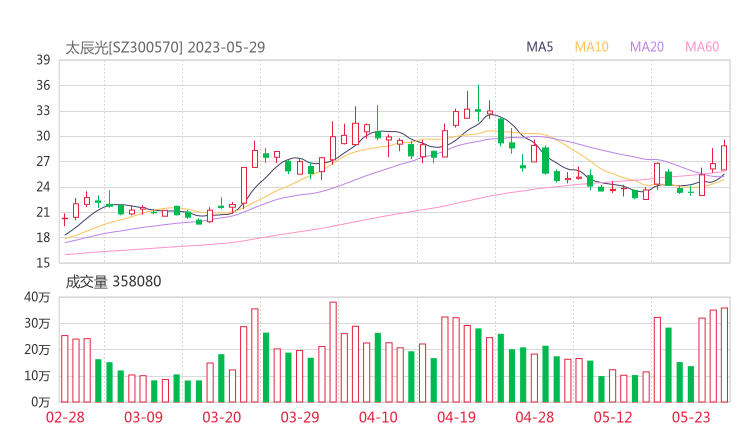Click the MA60 legend label
Viewport: 740px width, 440px height.
(702, 47)
